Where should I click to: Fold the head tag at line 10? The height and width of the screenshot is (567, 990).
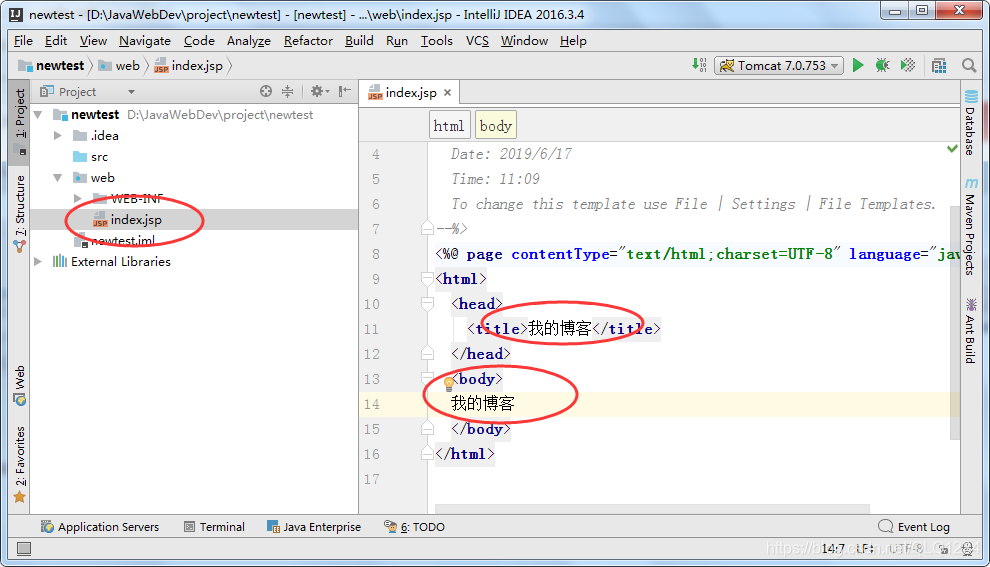click(427, 304)
